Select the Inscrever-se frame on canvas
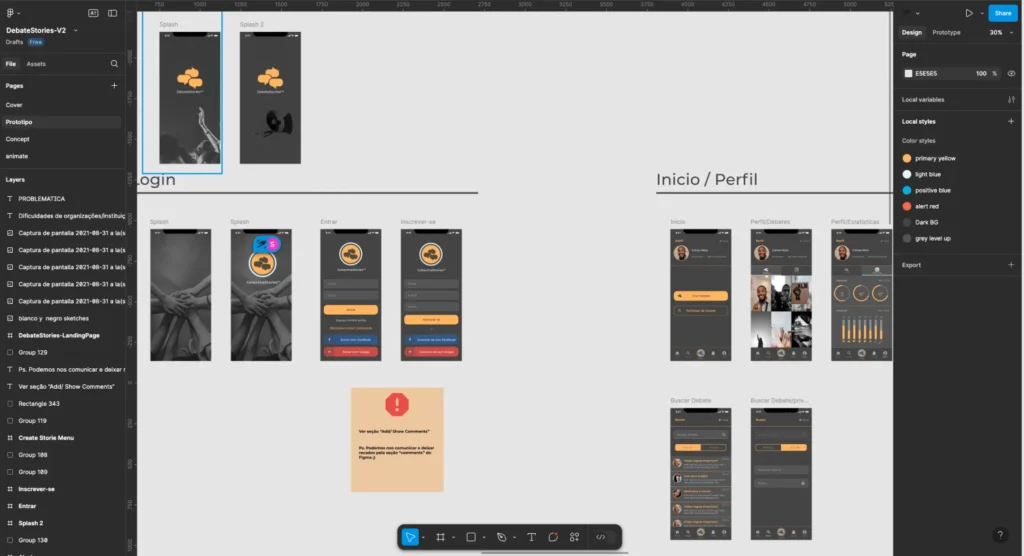 click(431, 295)
